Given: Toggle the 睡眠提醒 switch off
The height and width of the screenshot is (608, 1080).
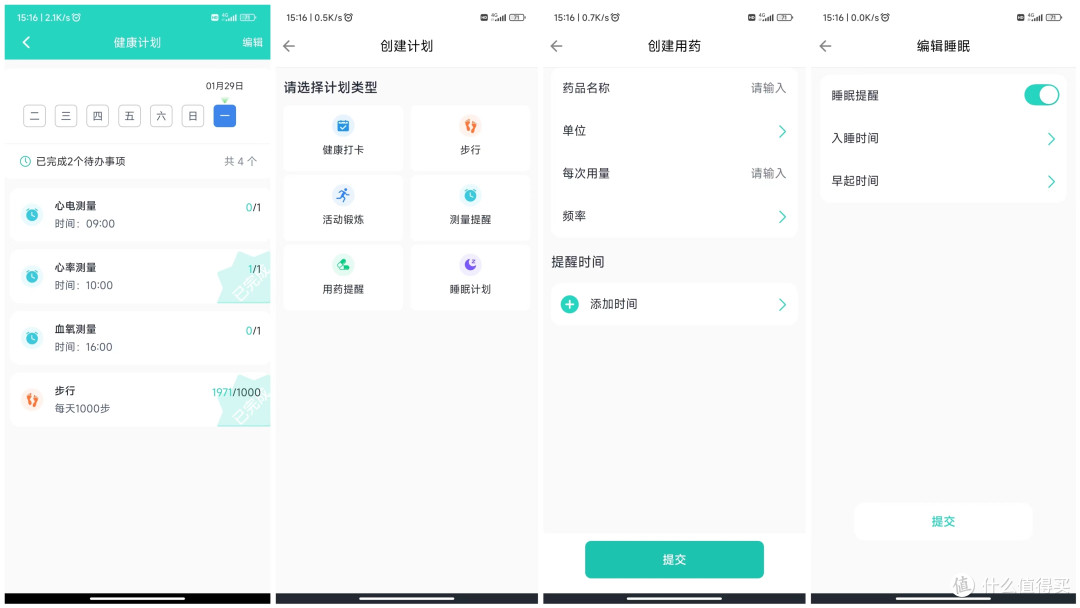Looking at the screenshot, I should click(1041, 95).
